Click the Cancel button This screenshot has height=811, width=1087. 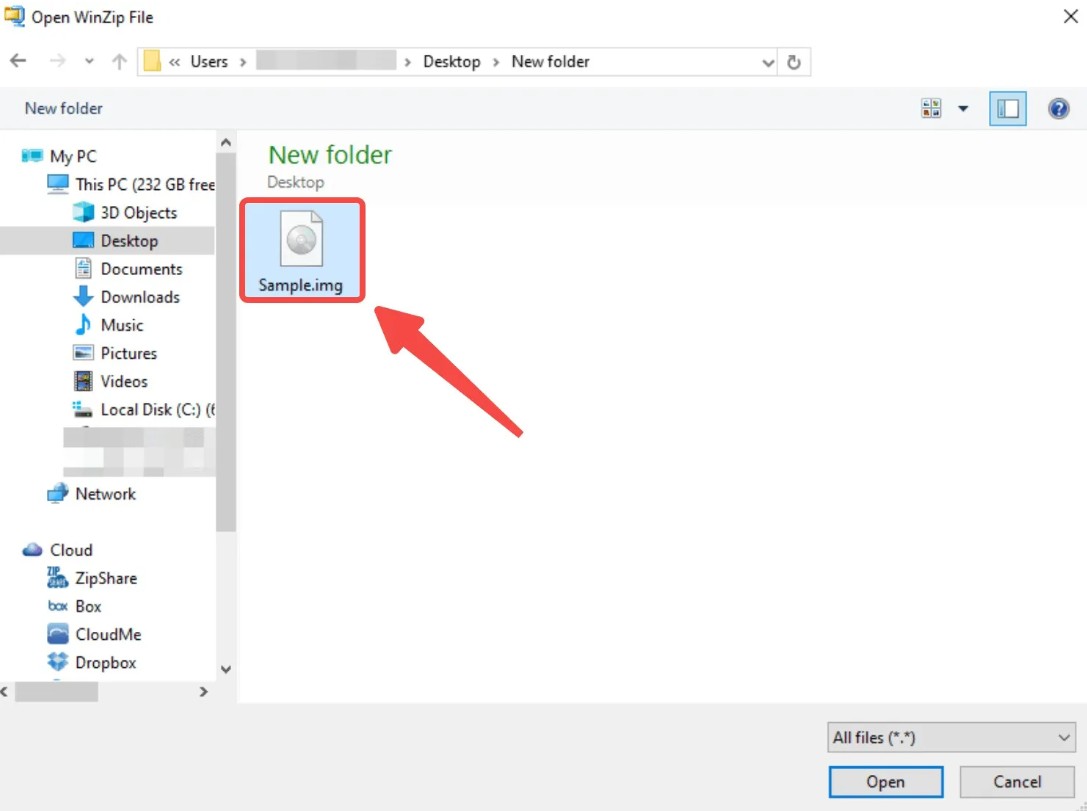click(1017, 782)
